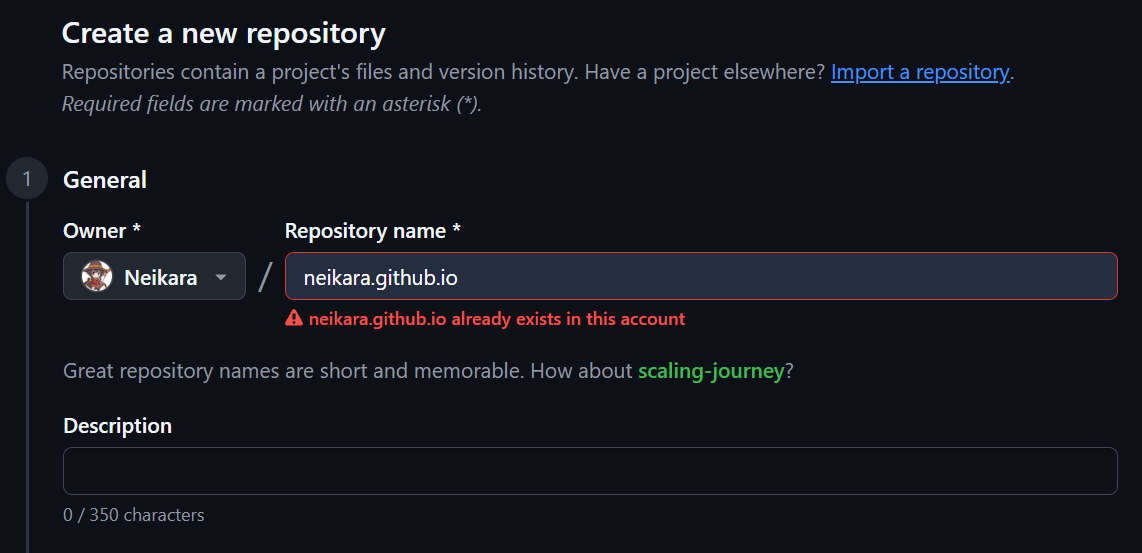
Task: Use the suggested name scaling-journey
Action: pyautogui.click(x=711, y=371)
